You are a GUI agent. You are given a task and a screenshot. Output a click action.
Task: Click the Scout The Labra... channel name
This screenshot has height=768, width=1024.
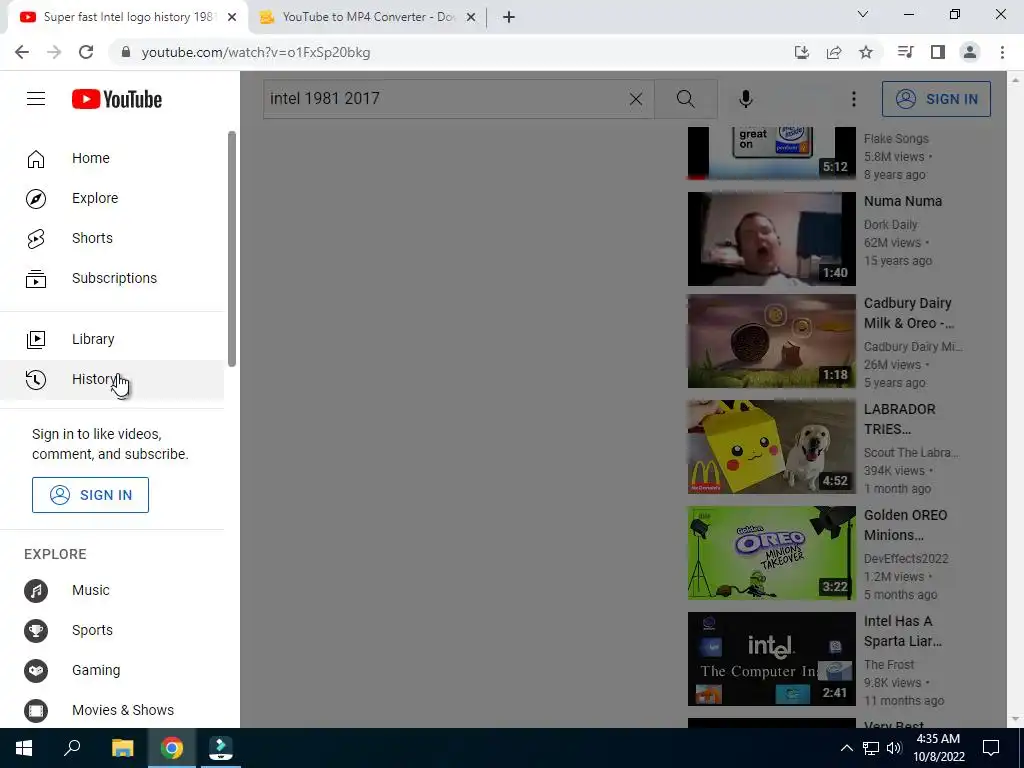click(911, 453)
